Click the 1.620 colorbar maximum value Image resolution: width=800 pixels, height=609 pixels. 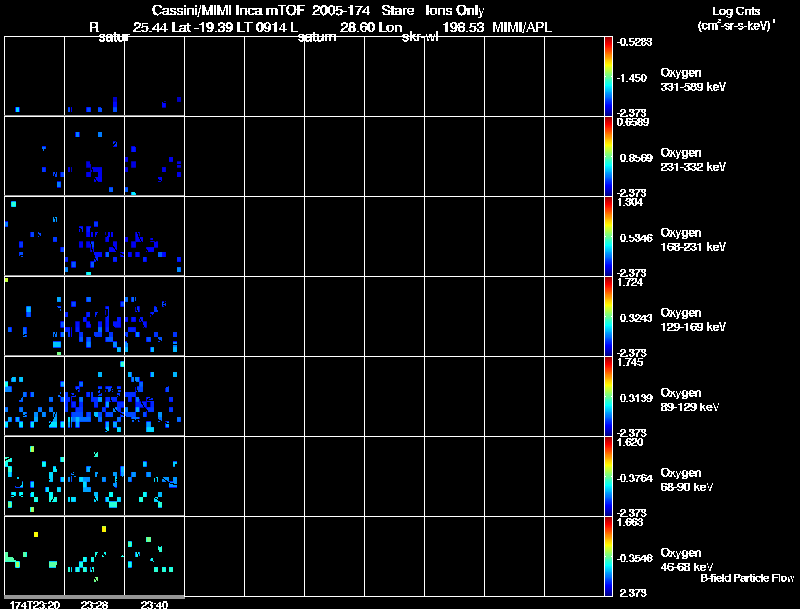(630, 442)
